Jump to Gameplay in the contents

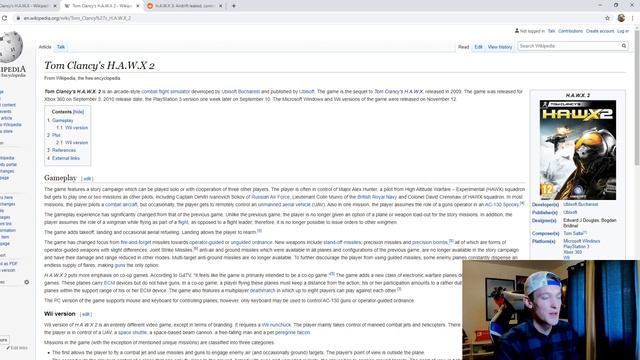(x=62, y=120)
